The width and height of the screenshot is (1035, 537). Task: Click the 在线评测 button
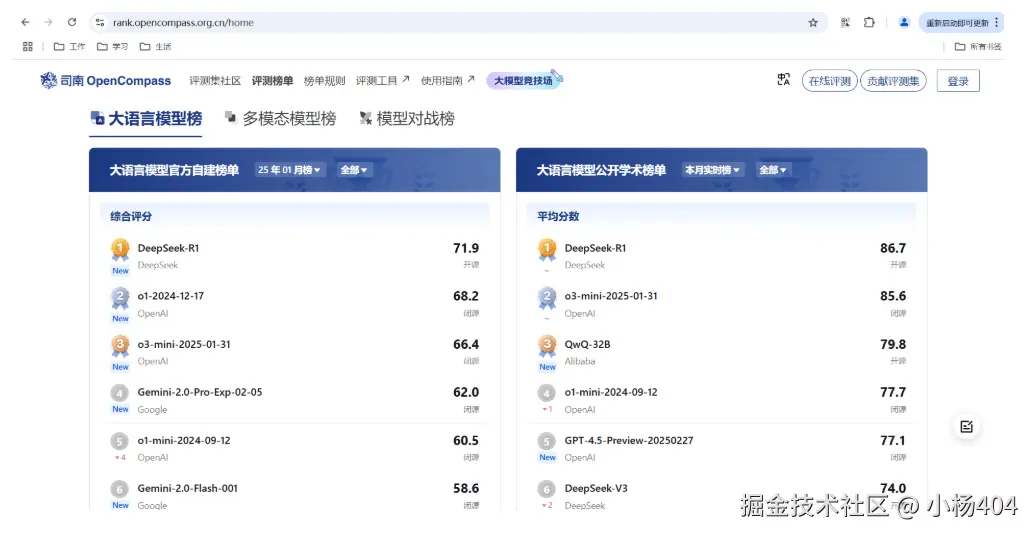coord(830,81)
